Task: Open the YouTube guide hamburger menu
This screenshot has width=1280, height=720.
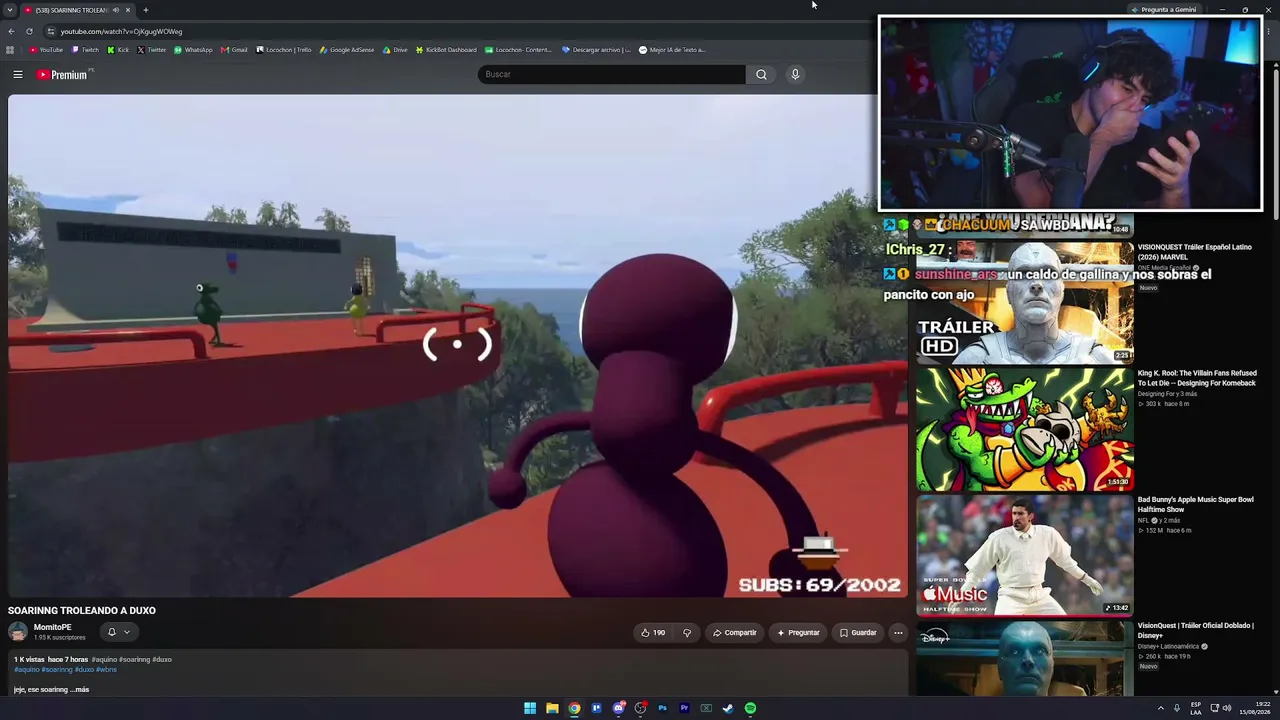Action: coord(18,74)
